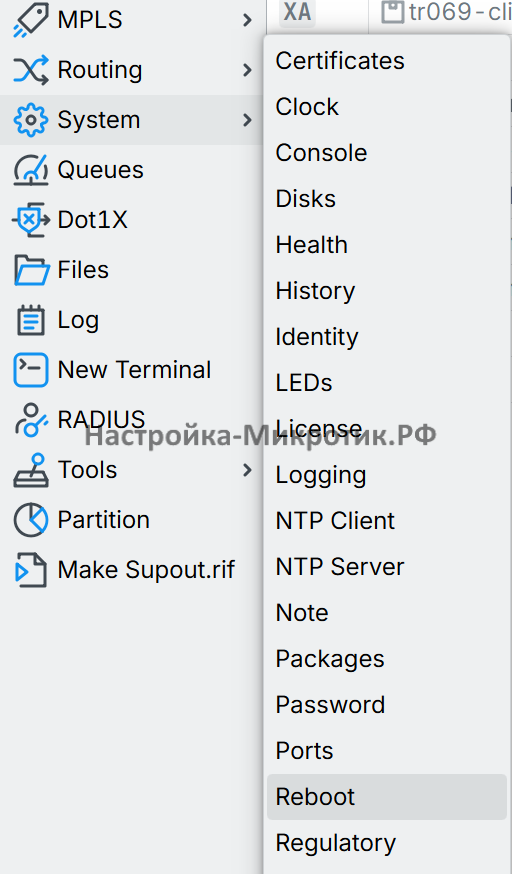
Task: Click the RADIUS user-key icon
Action: [x=31, y=420]
